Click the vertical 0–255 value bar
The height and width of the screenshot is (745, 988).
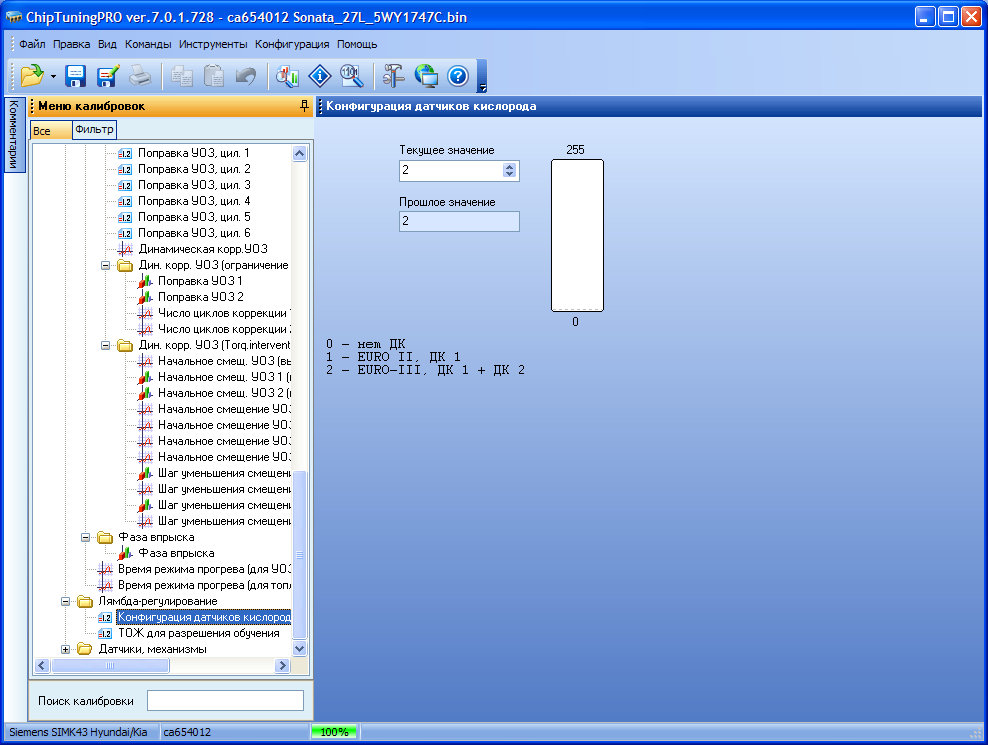577,235
